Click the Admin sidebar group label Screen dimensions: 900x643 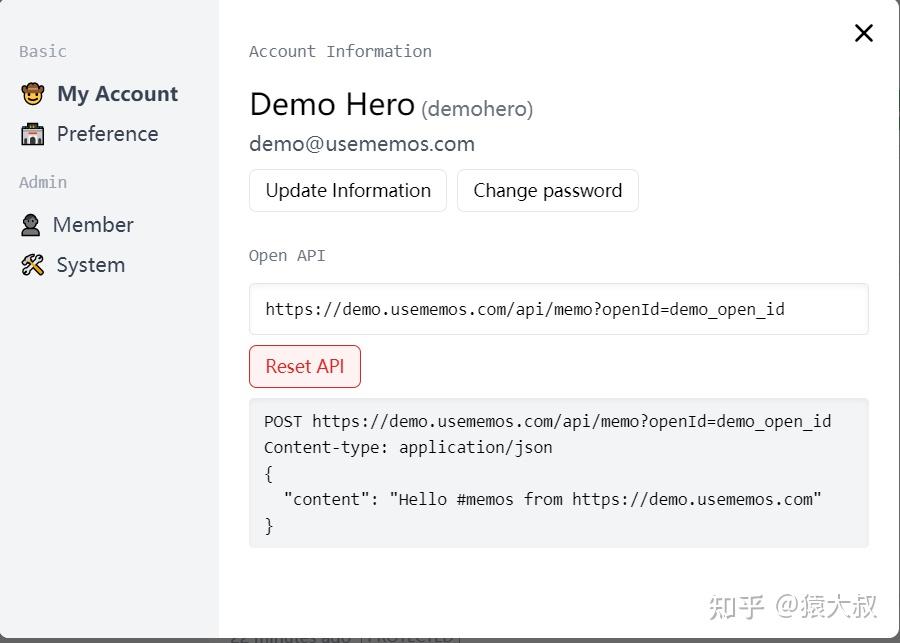(x=43, y=182)
